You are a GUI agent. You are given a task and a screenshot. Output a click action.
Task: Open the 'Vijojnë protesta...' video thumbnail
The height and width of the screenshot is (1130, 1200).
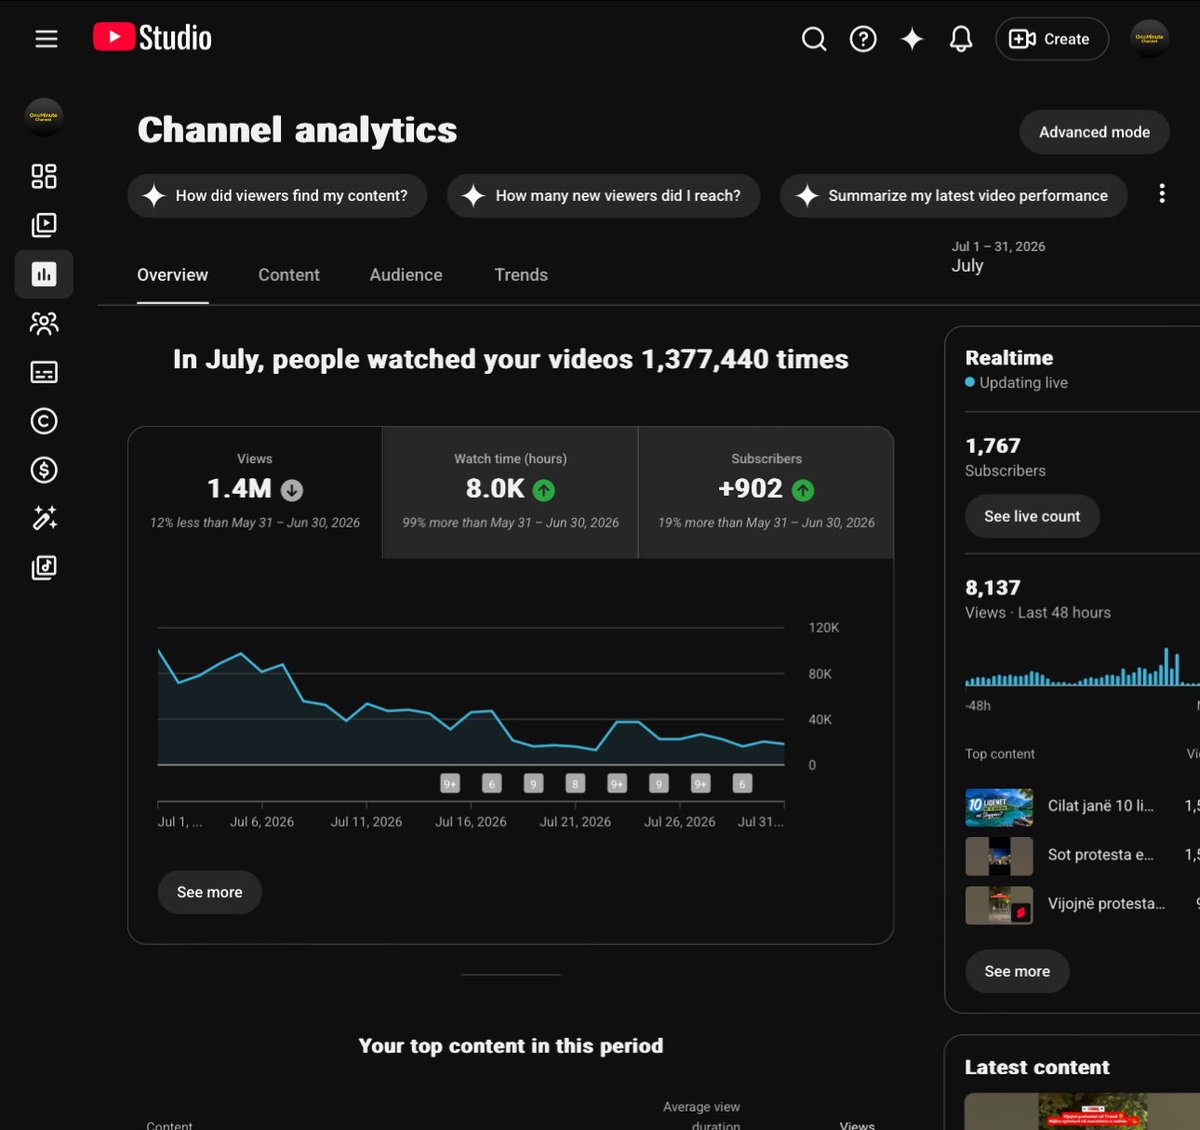(999, 905)
